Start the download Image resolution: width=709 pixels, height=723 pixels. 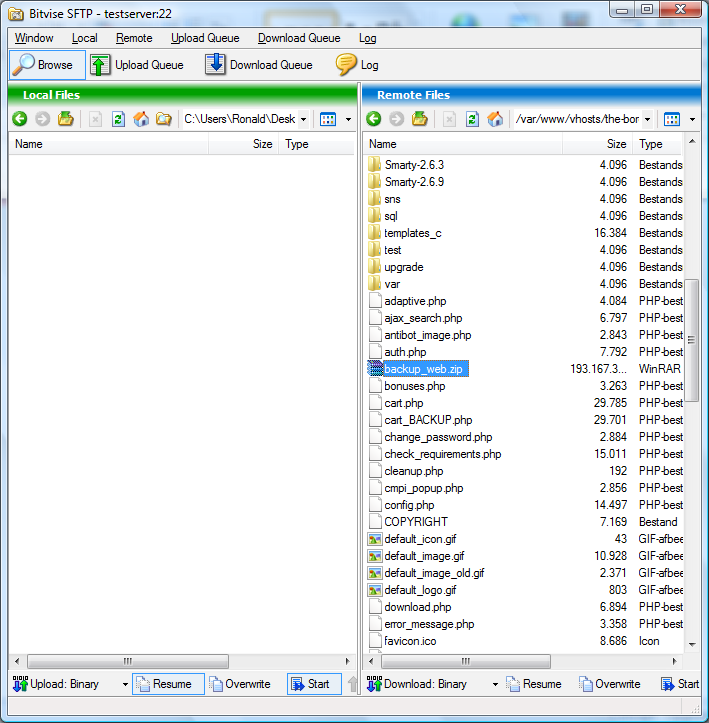[680, 684]
